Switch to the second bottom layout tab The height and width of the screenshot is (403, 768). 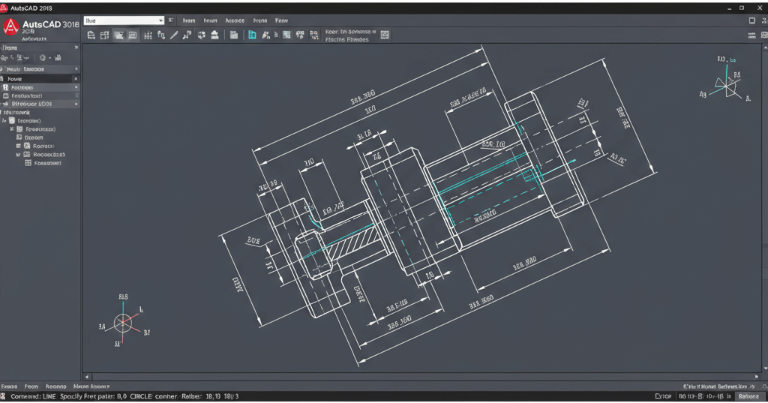(31, 386)
